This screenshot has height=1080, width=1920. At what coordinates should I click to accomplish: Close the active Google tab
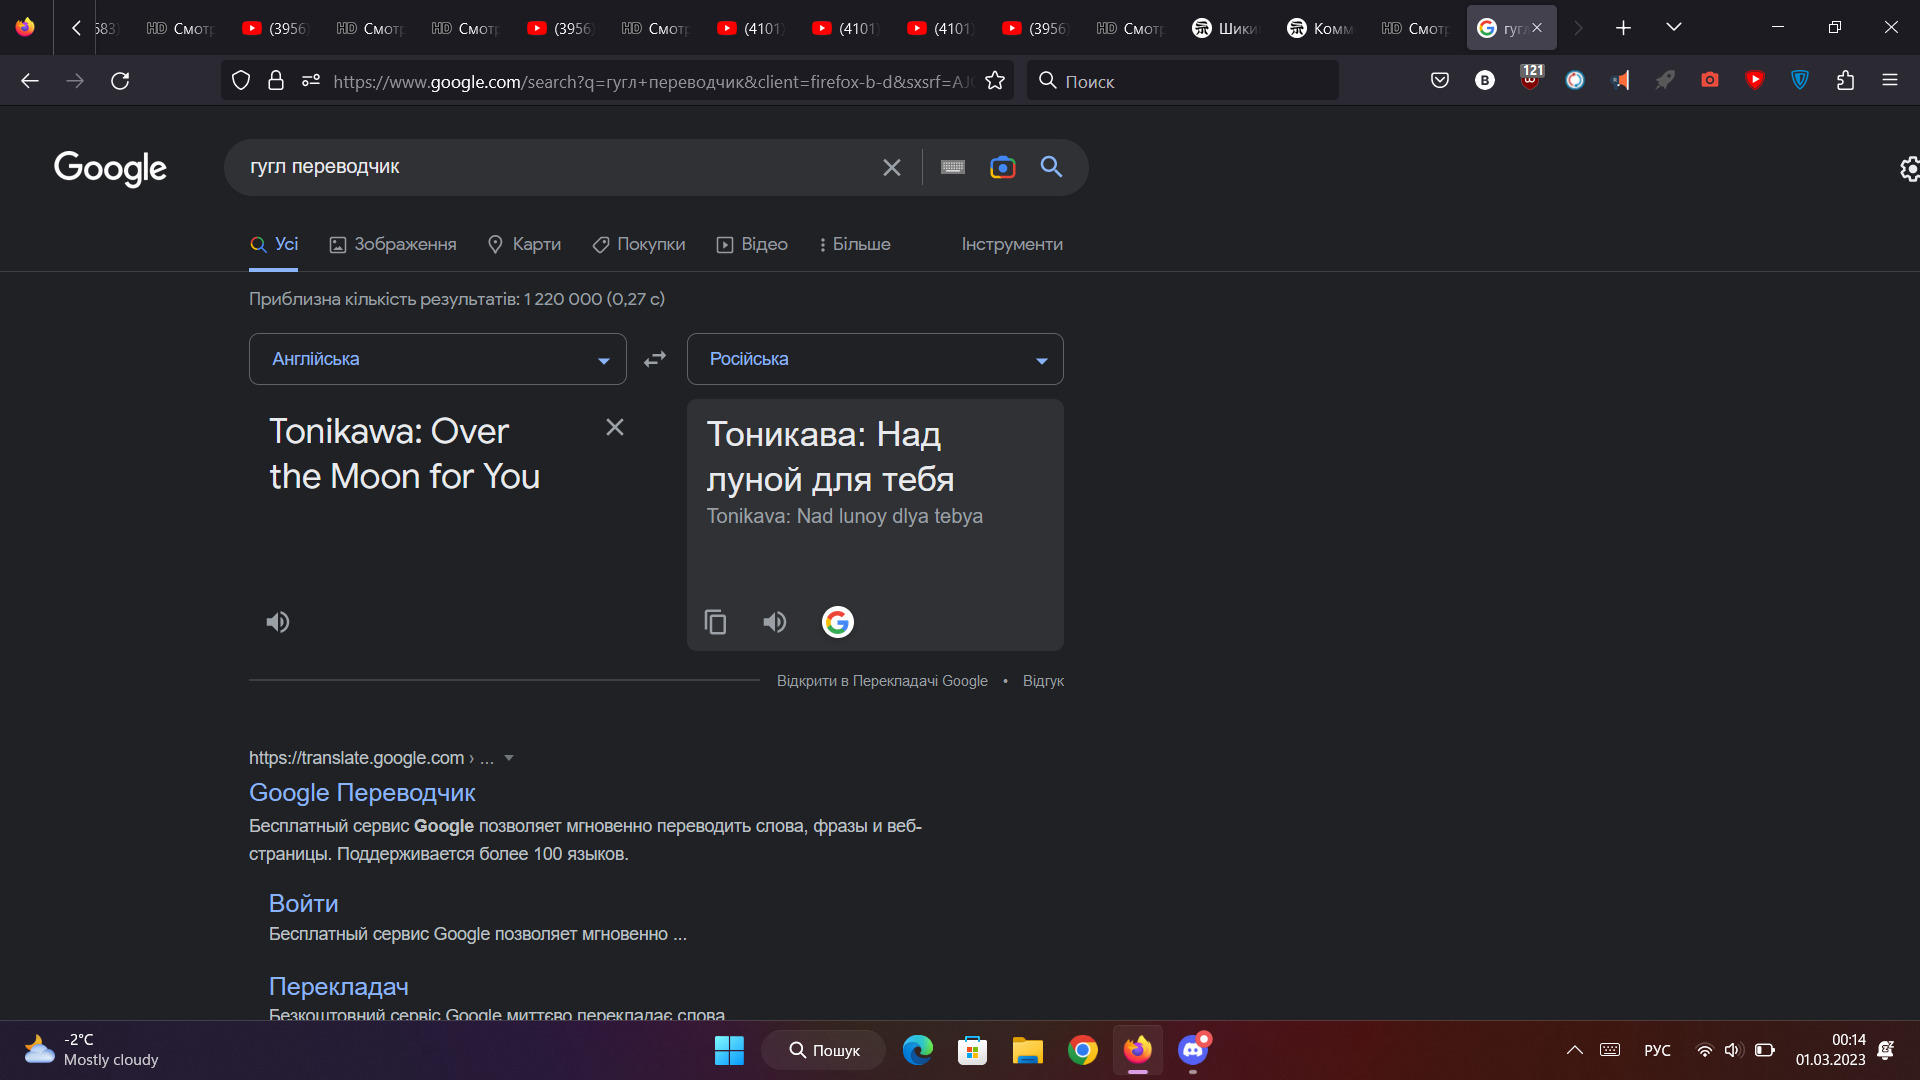coord(1537,28)
